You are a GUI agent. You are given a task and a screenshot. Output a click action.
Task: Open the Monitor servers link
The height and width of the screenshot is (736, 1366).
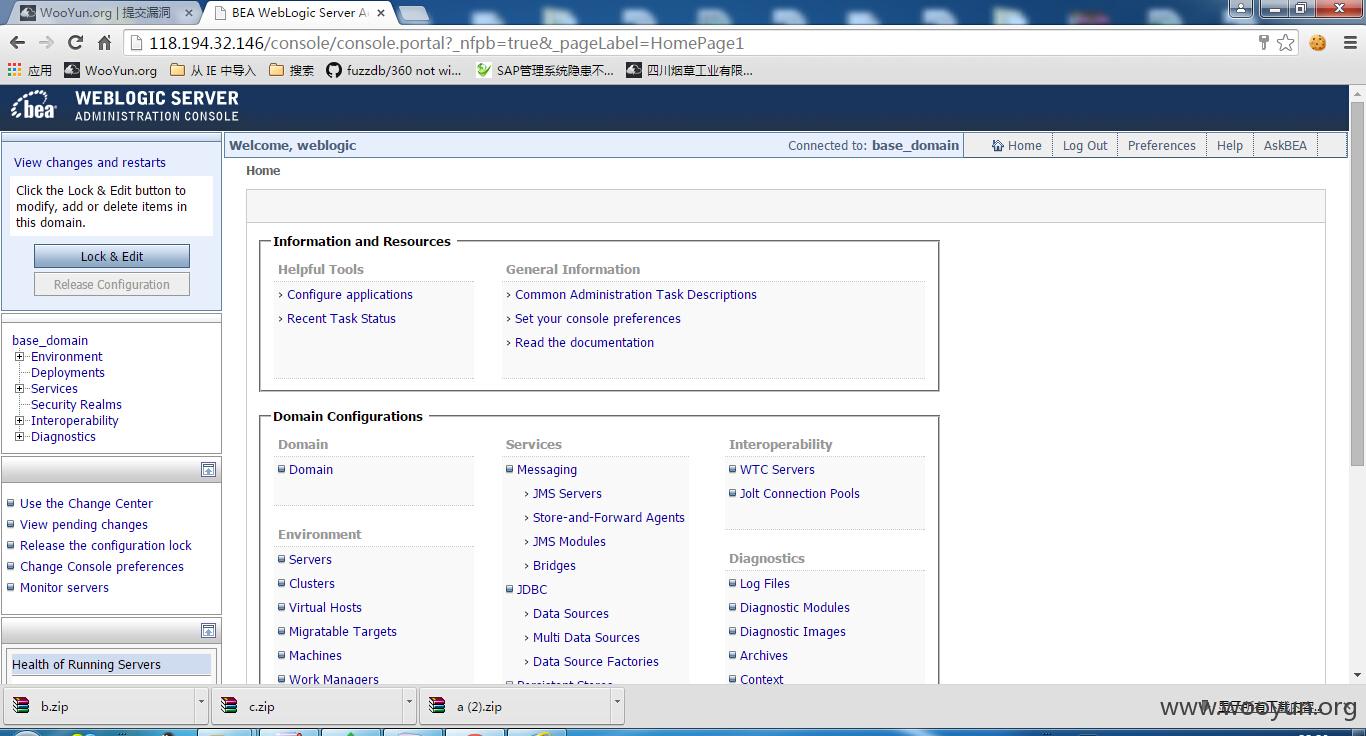64,587
